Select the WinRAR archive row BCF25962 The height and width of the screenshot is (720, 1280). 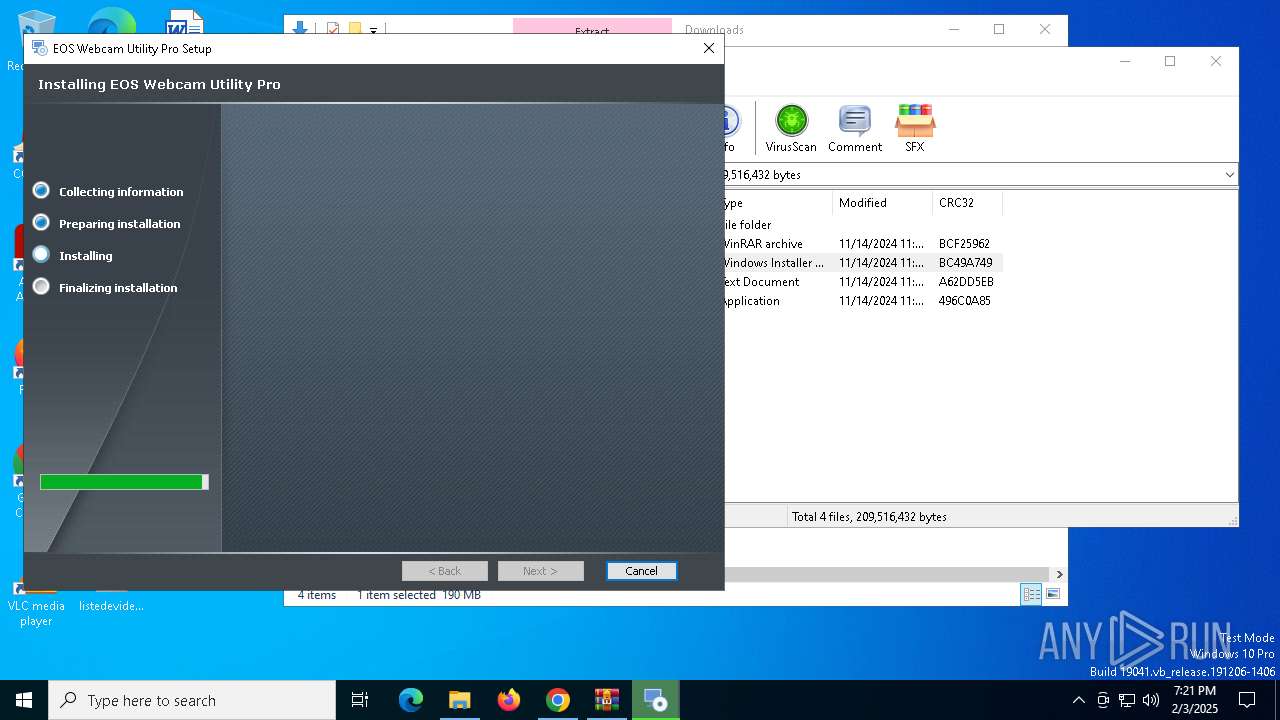[x=862, y=244]
